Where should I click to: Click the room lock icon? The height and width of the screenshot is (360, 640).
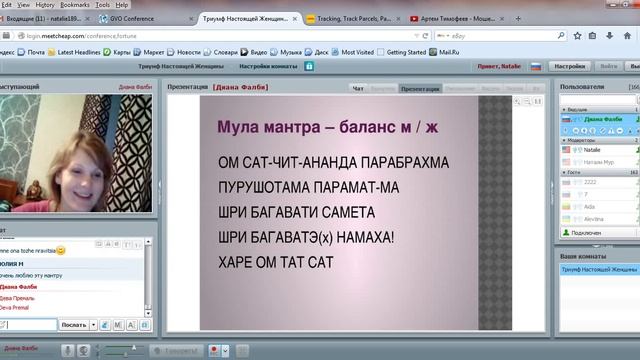(309, 66)
